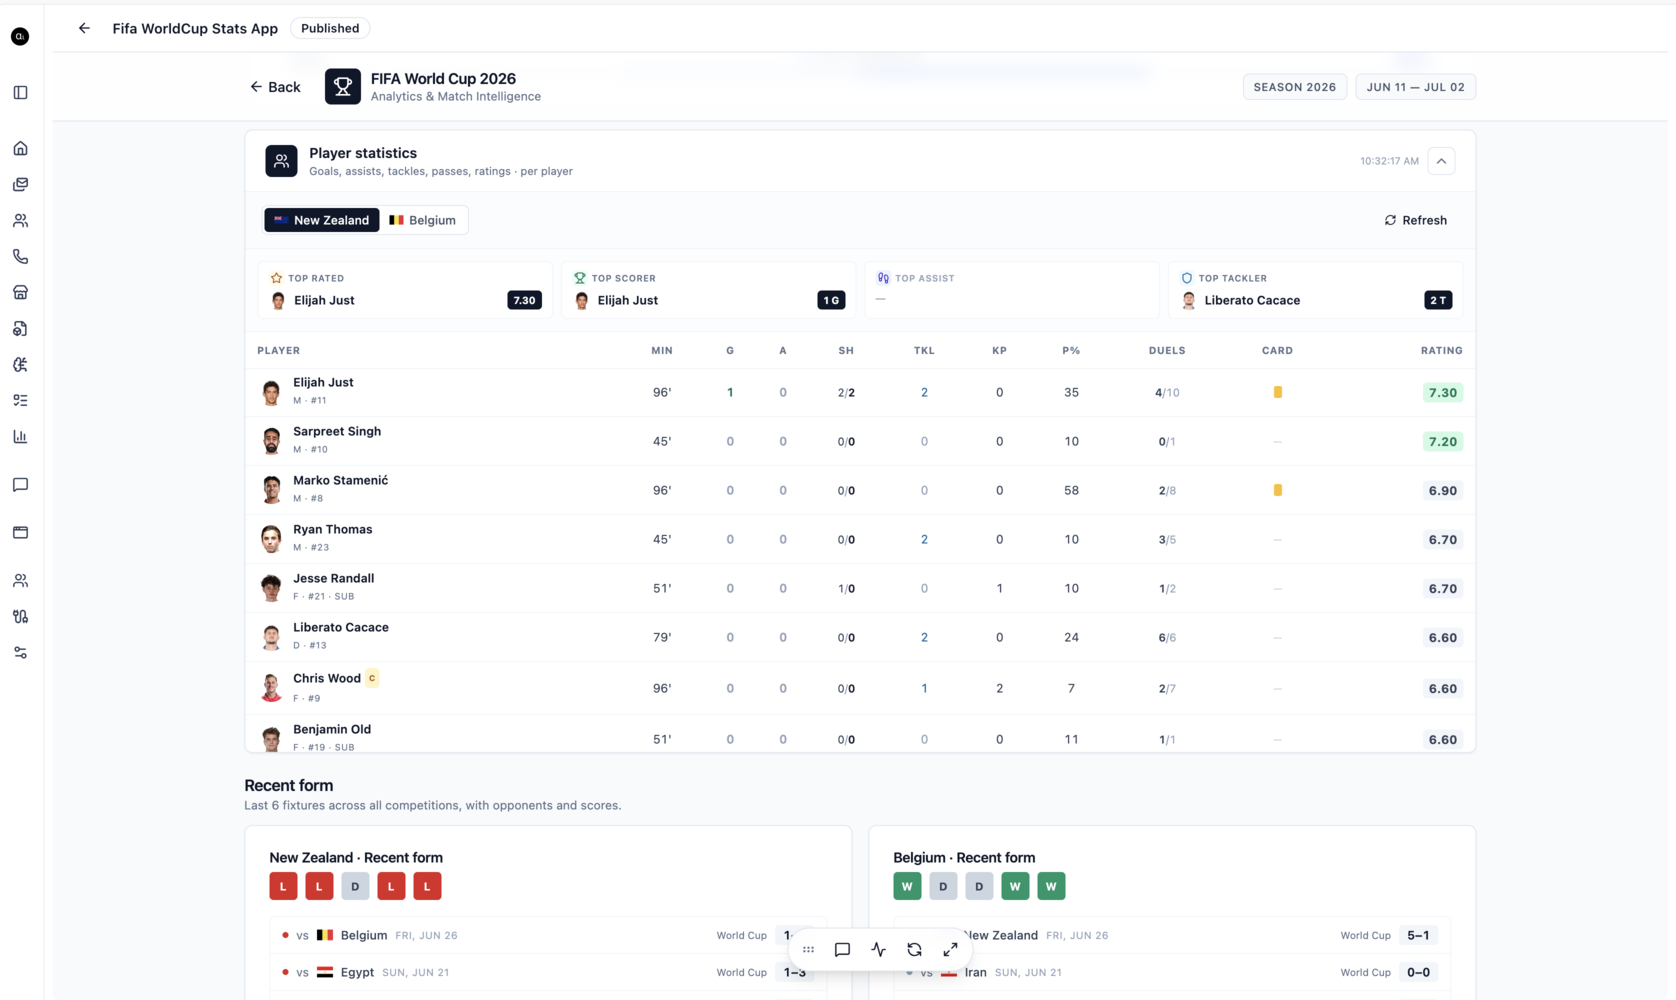
Task: Open the plug connector icon above the sliders
Action: point(20,616)
